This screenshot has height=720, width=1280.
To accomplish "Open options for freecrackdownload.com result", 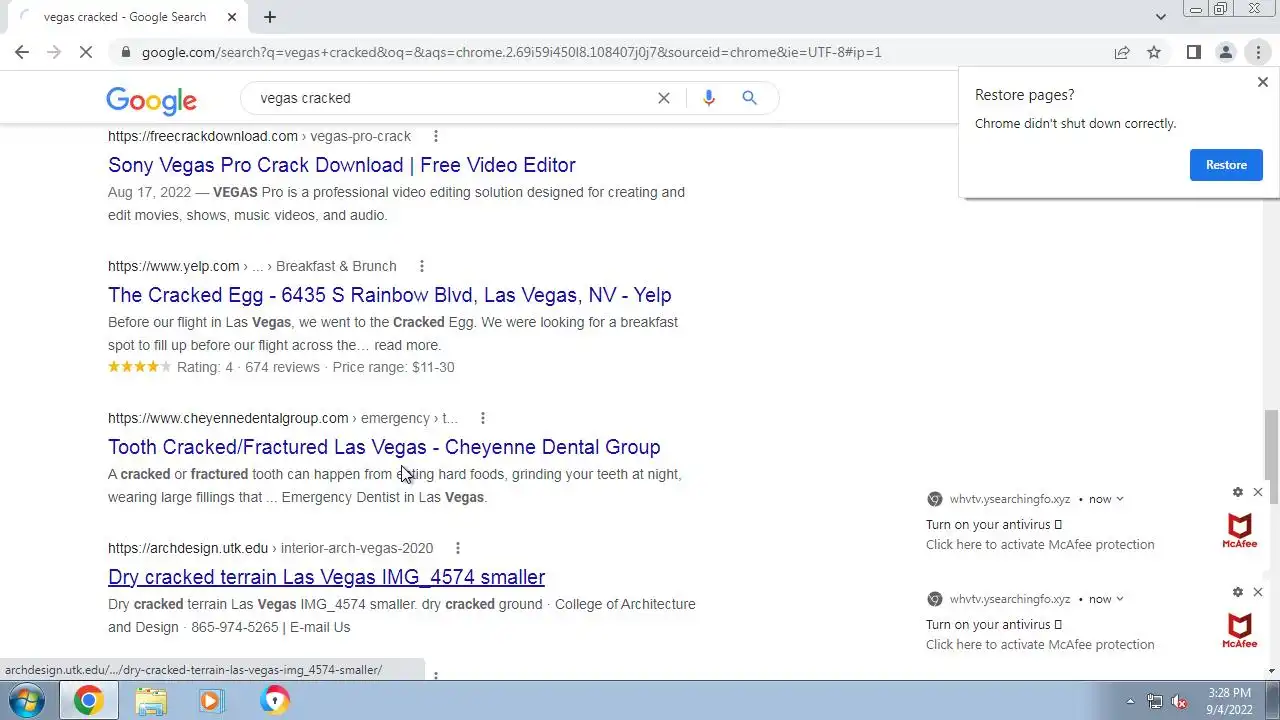I will coord(435,136).
